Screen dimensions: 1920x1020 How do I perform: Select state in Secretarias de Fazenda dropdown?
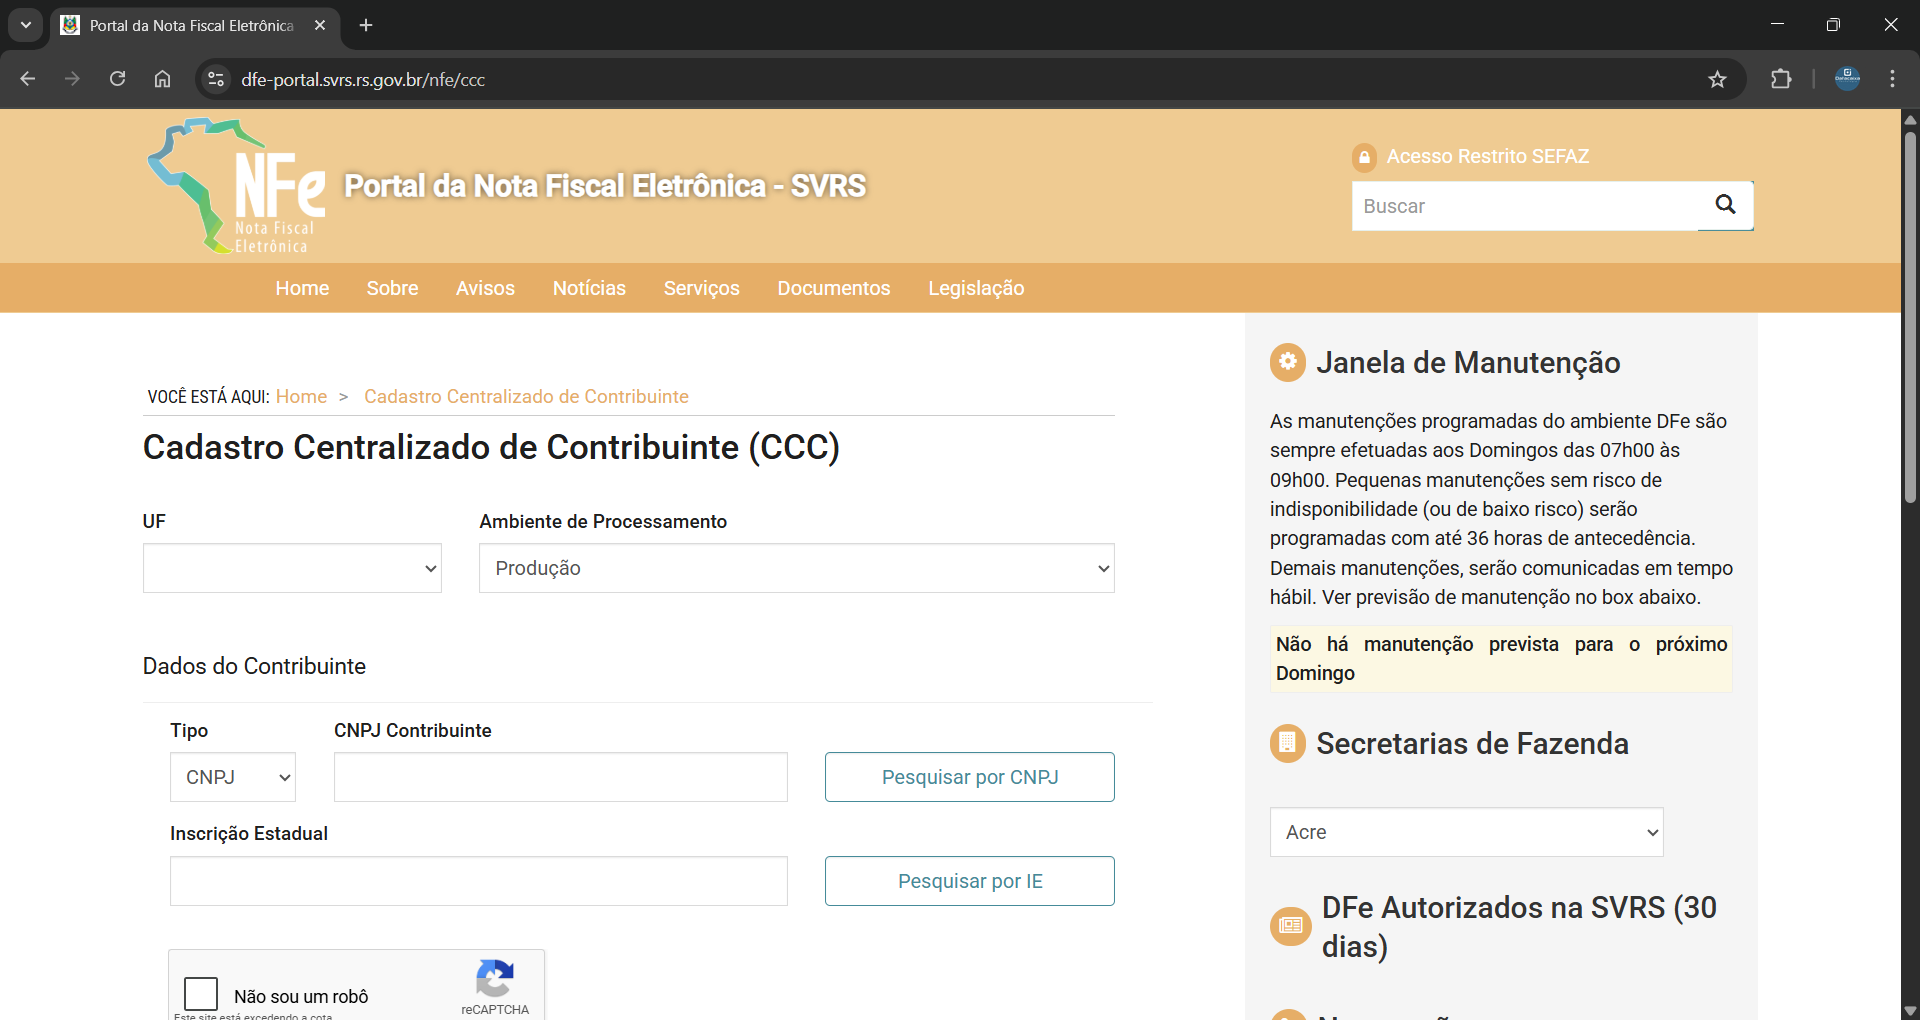(1466, 832)
